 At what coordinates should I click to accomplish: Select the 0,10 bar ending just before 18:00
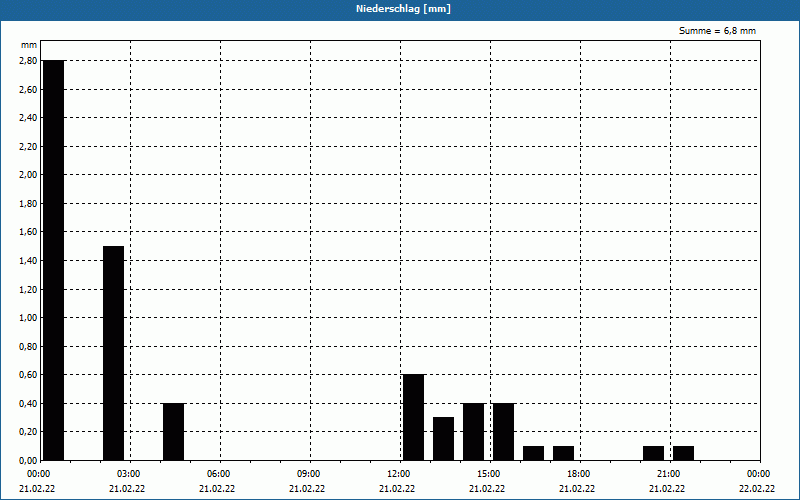click(x=563, y=453)
